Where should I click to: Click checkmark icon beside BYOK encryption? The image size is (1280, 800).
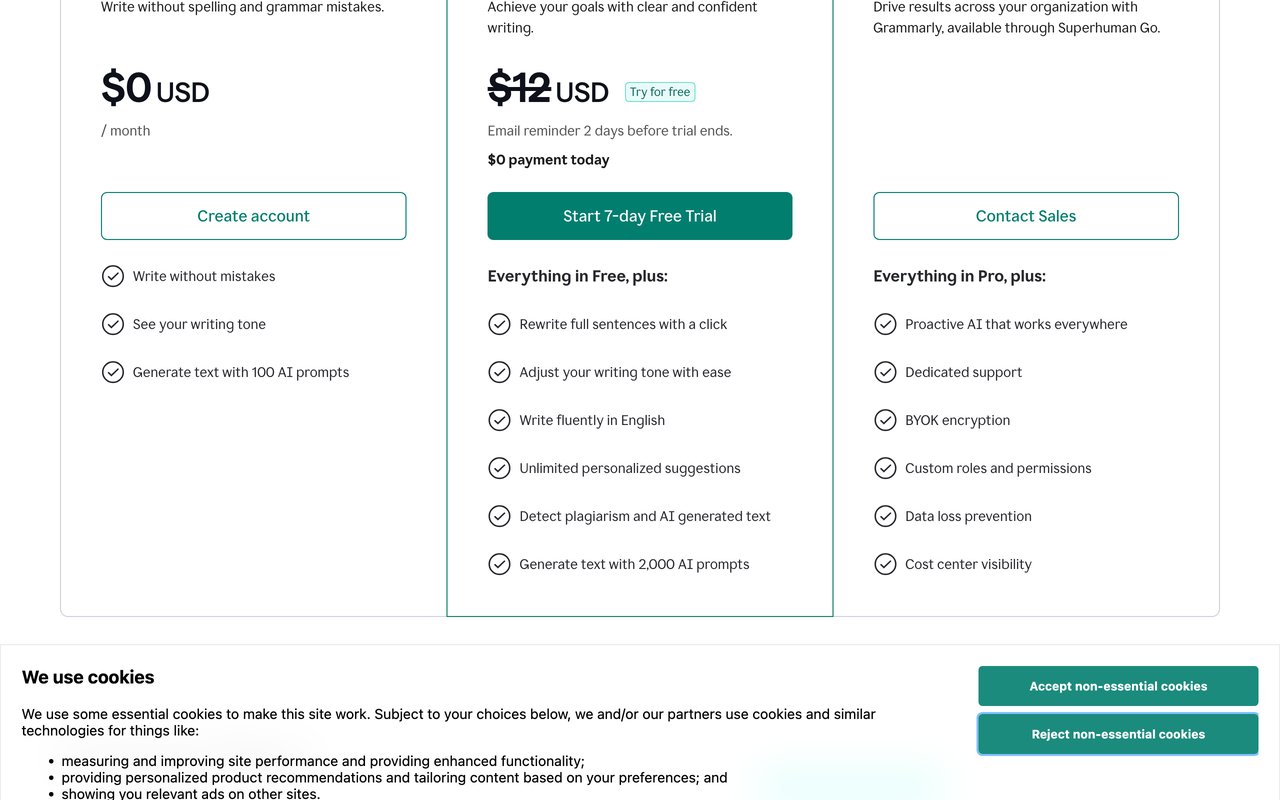[x=885, y=420]
